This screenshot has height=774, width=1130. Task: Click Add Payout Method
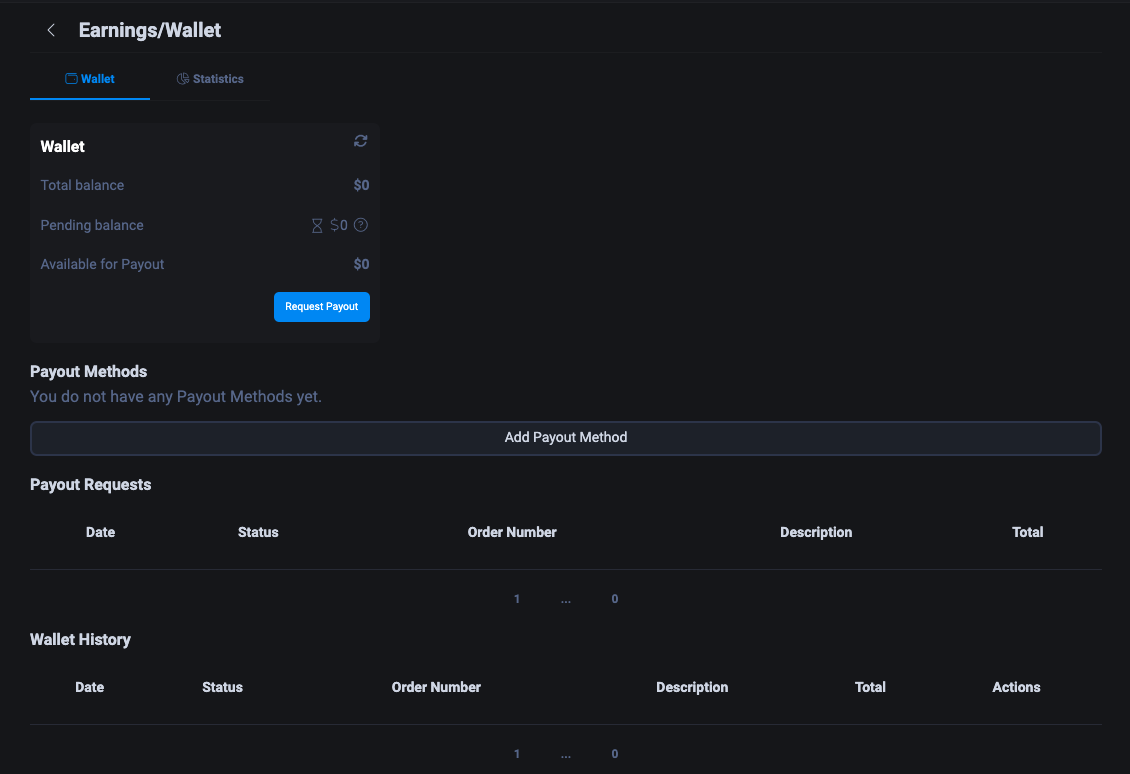(565, 437)
